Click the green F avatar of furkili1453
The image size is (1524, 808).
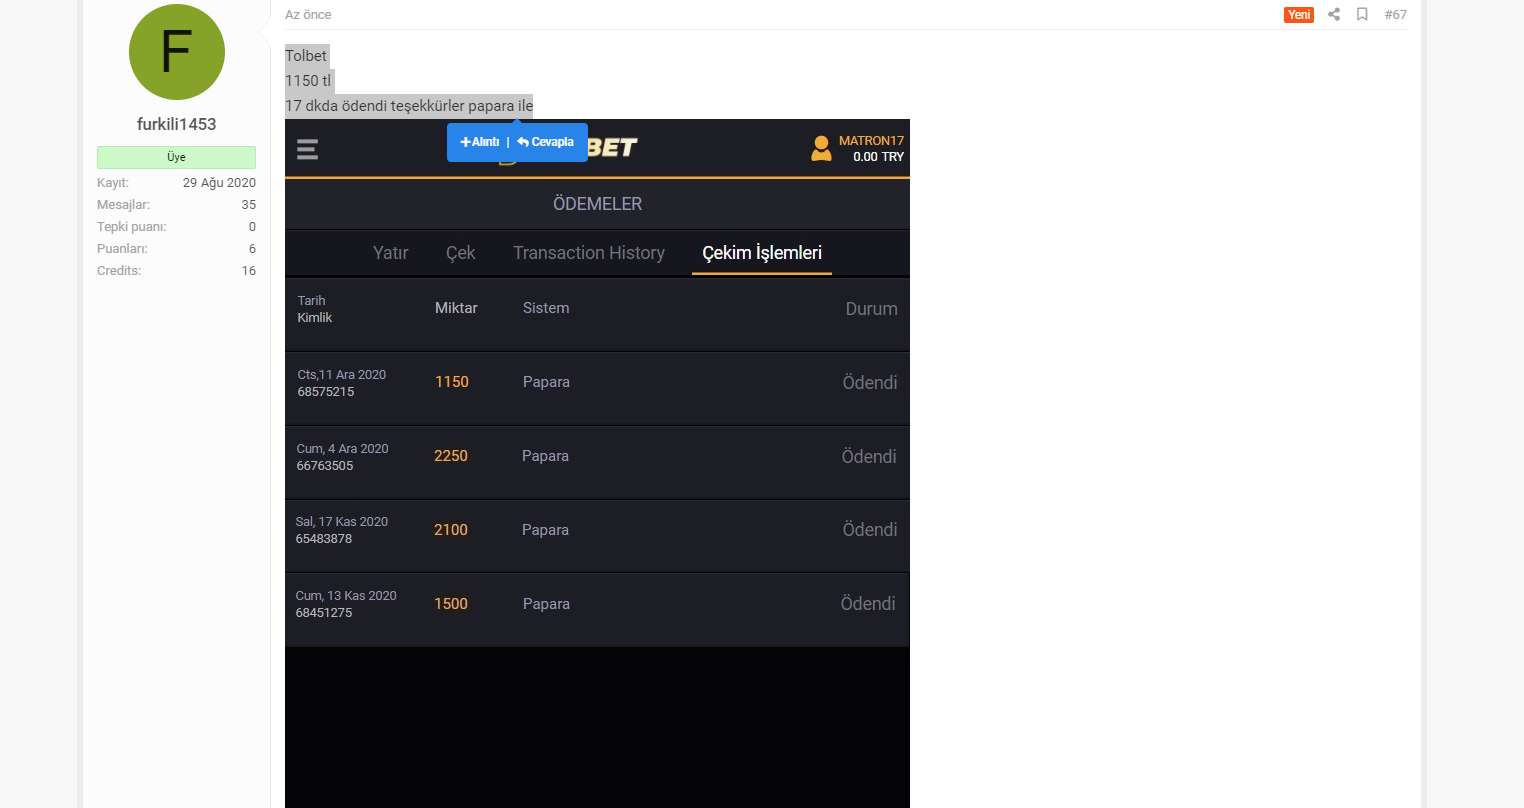pyautogui.click(x=177, y=52)
